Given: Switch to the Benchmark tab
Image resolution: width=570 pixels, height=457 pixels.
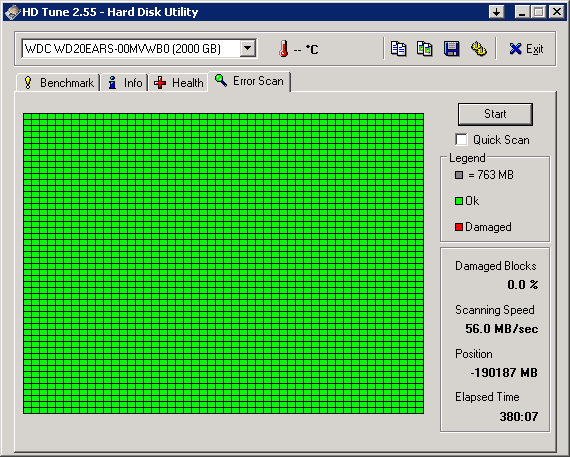Looking at the screenshot, I should (x=58, y=83).
